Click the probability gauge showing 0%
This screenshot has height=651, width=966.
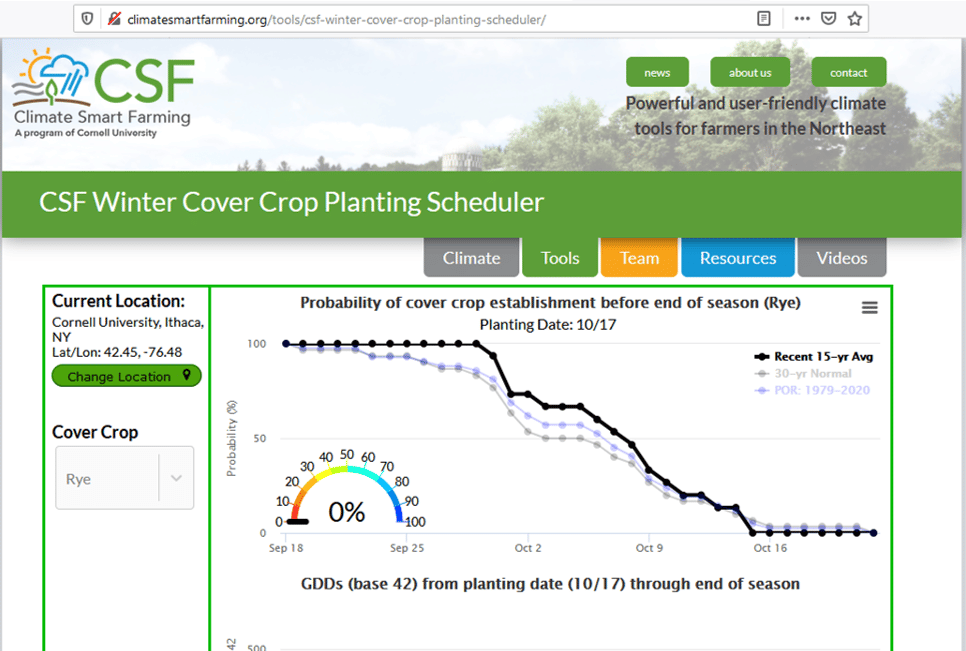pos(346,495)
